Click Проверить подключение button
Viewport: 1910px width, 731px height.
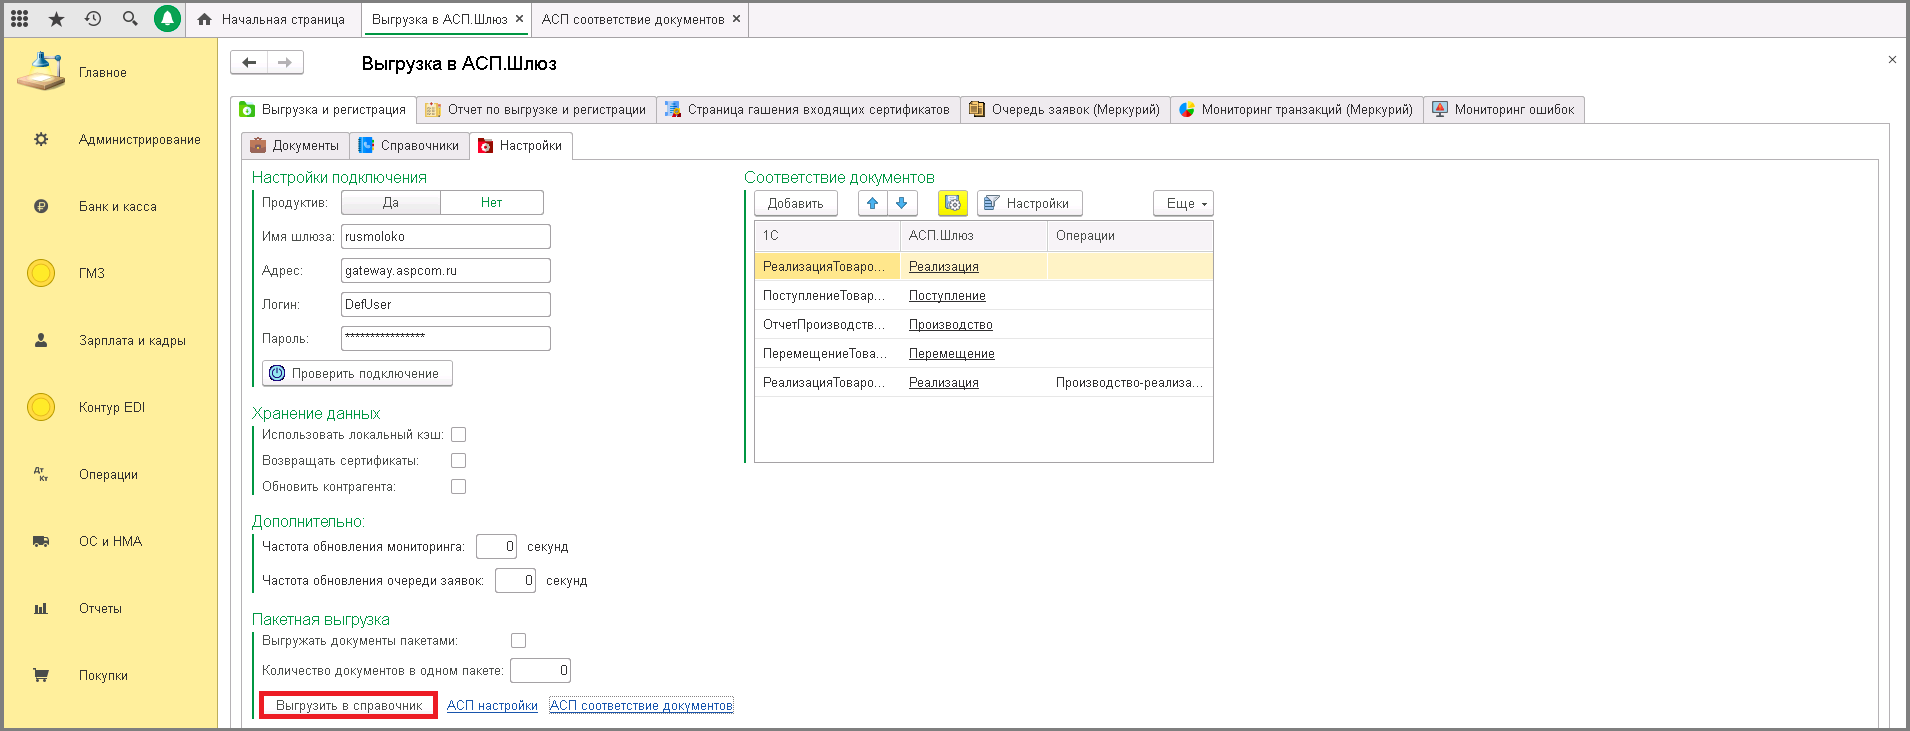pyautogui.click(x=357, y=373)
